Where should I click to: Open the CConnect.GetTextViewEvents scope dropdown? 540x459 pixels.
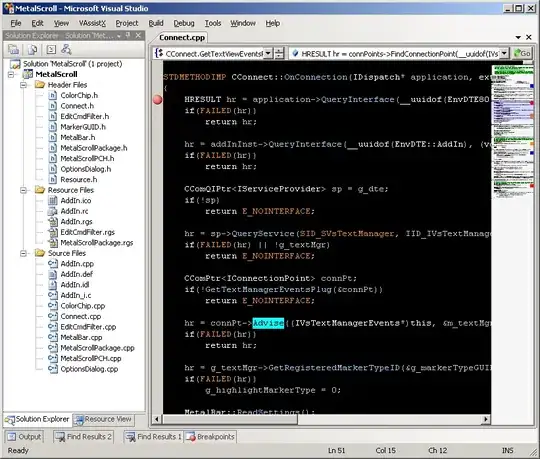tap(268, 53)
